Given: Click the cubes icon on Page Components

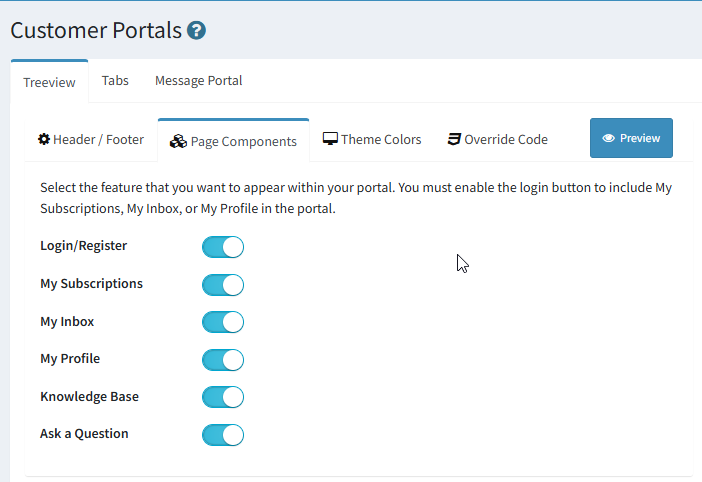Looking at the screenshot, I should click(x=178, y=141).
